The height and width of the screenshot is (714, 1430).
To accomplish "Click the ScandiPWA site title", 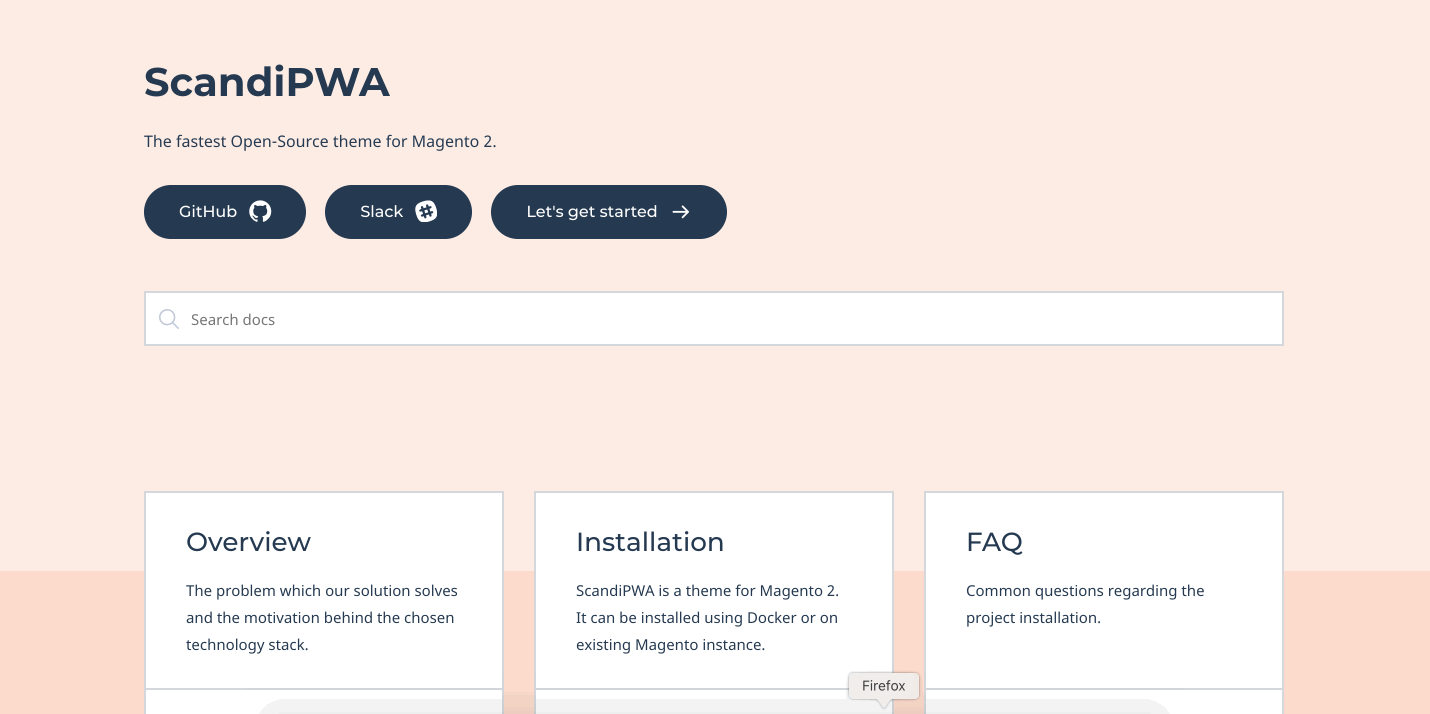I will coord(267,82).
